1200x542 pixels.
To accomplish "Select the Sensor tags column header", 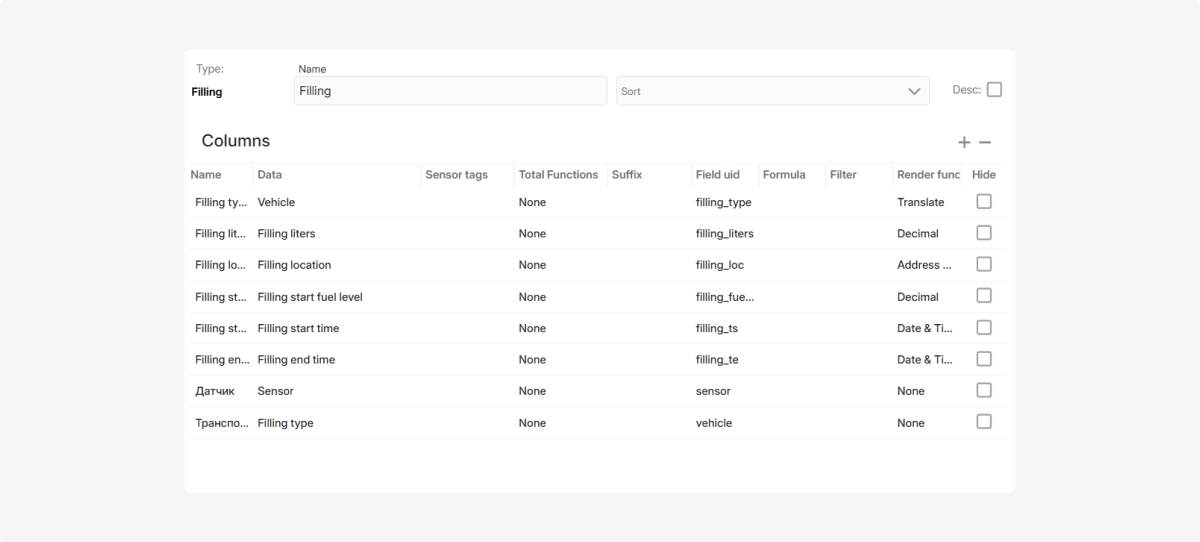I will tap(457, 174).
